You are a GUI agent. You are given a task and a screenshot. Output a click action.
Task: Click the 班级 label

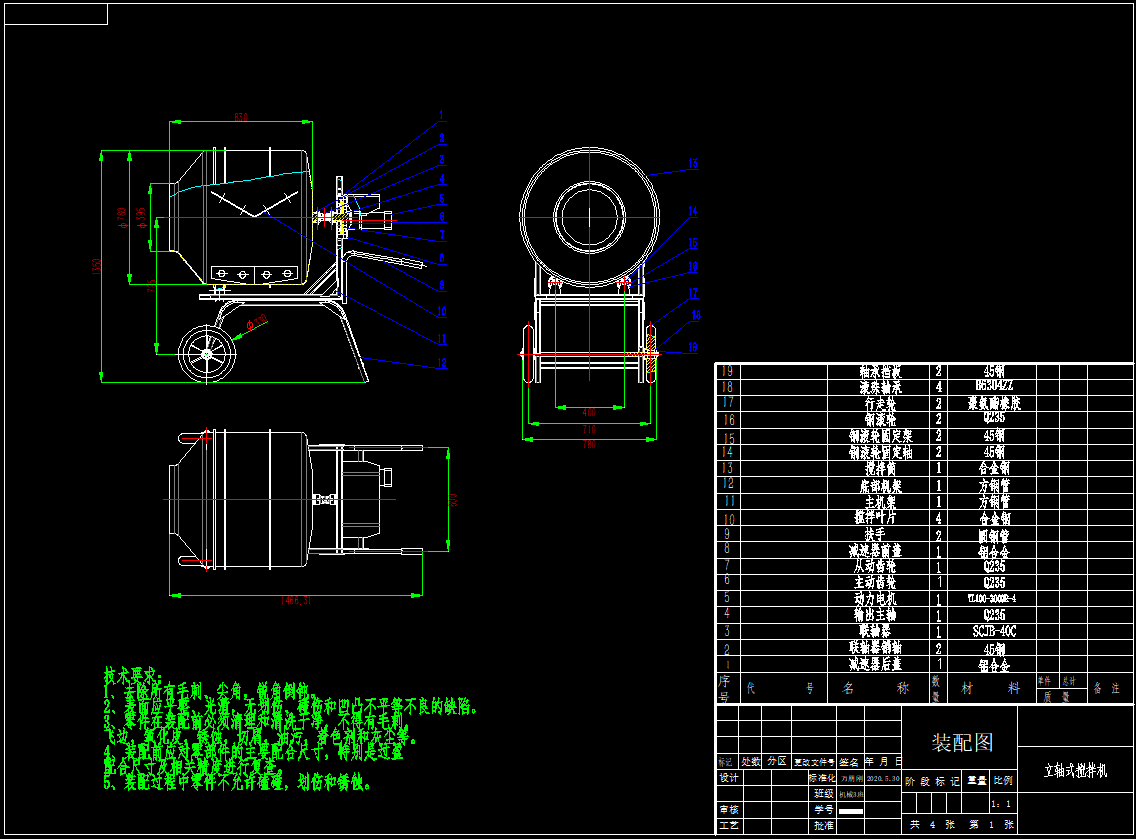pyautogui.click(x=822, y=793)
